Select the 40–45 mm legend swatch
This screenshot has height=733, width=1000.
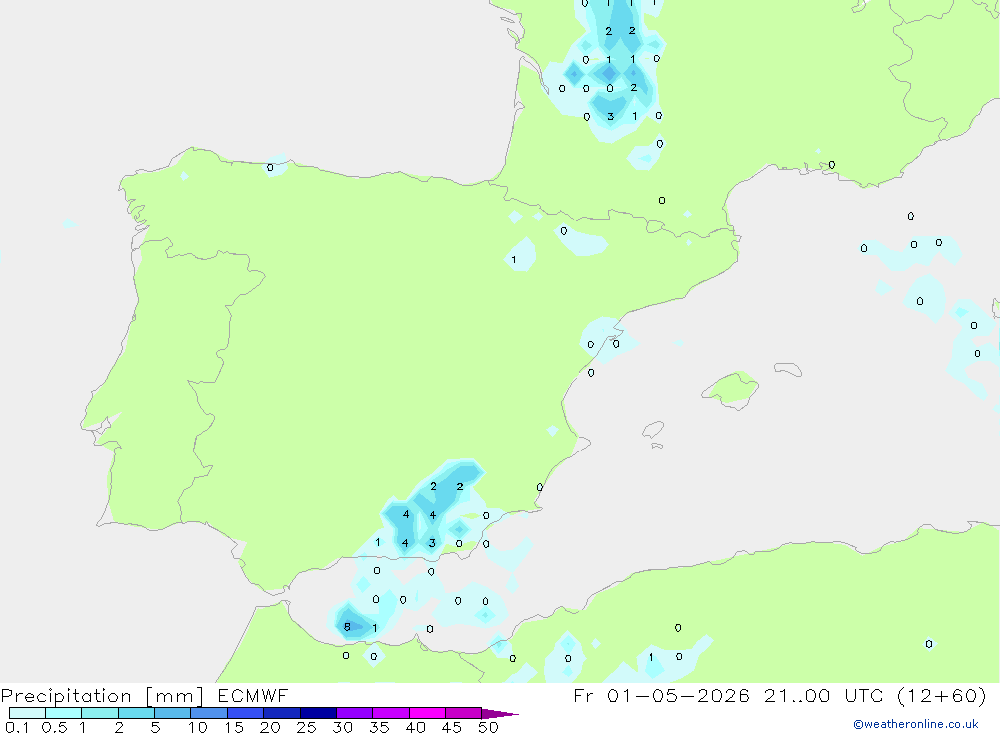427,713
